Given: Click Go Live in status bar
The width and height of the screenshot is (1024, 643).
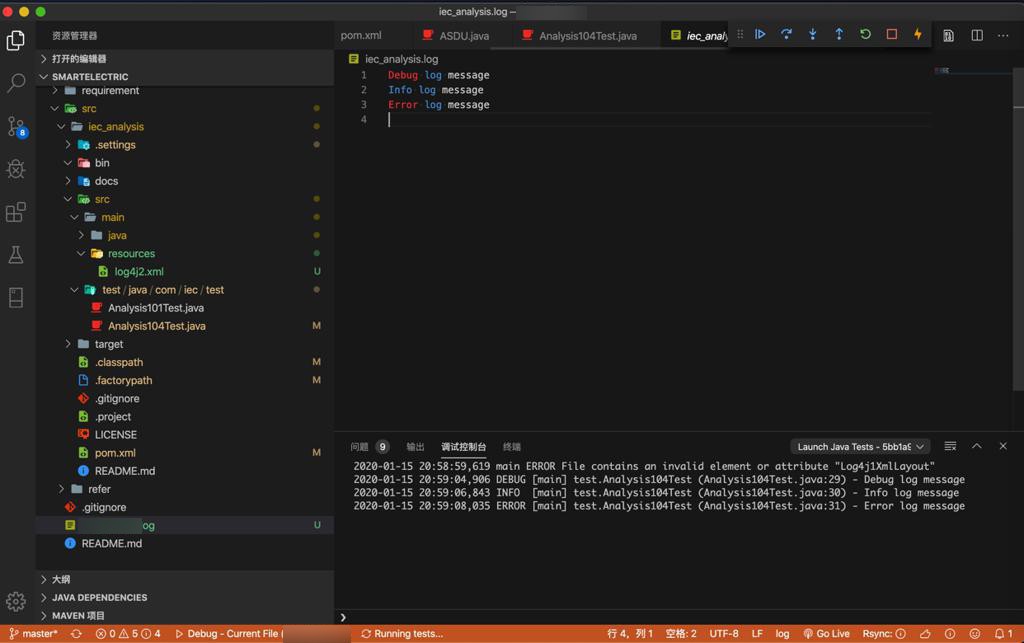Looking at the screenshot, I should (826, 633).
